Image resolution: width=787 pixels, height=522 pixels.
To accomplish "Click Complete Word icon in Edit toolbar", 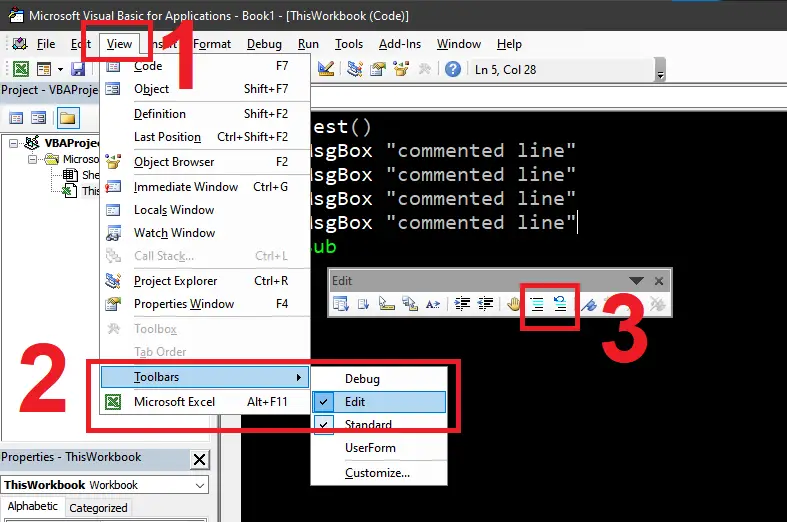I will coord(433,304).
